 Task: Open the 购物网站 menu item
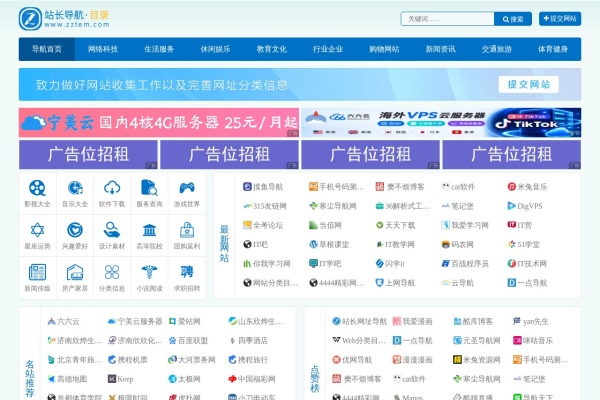(384, 49)
